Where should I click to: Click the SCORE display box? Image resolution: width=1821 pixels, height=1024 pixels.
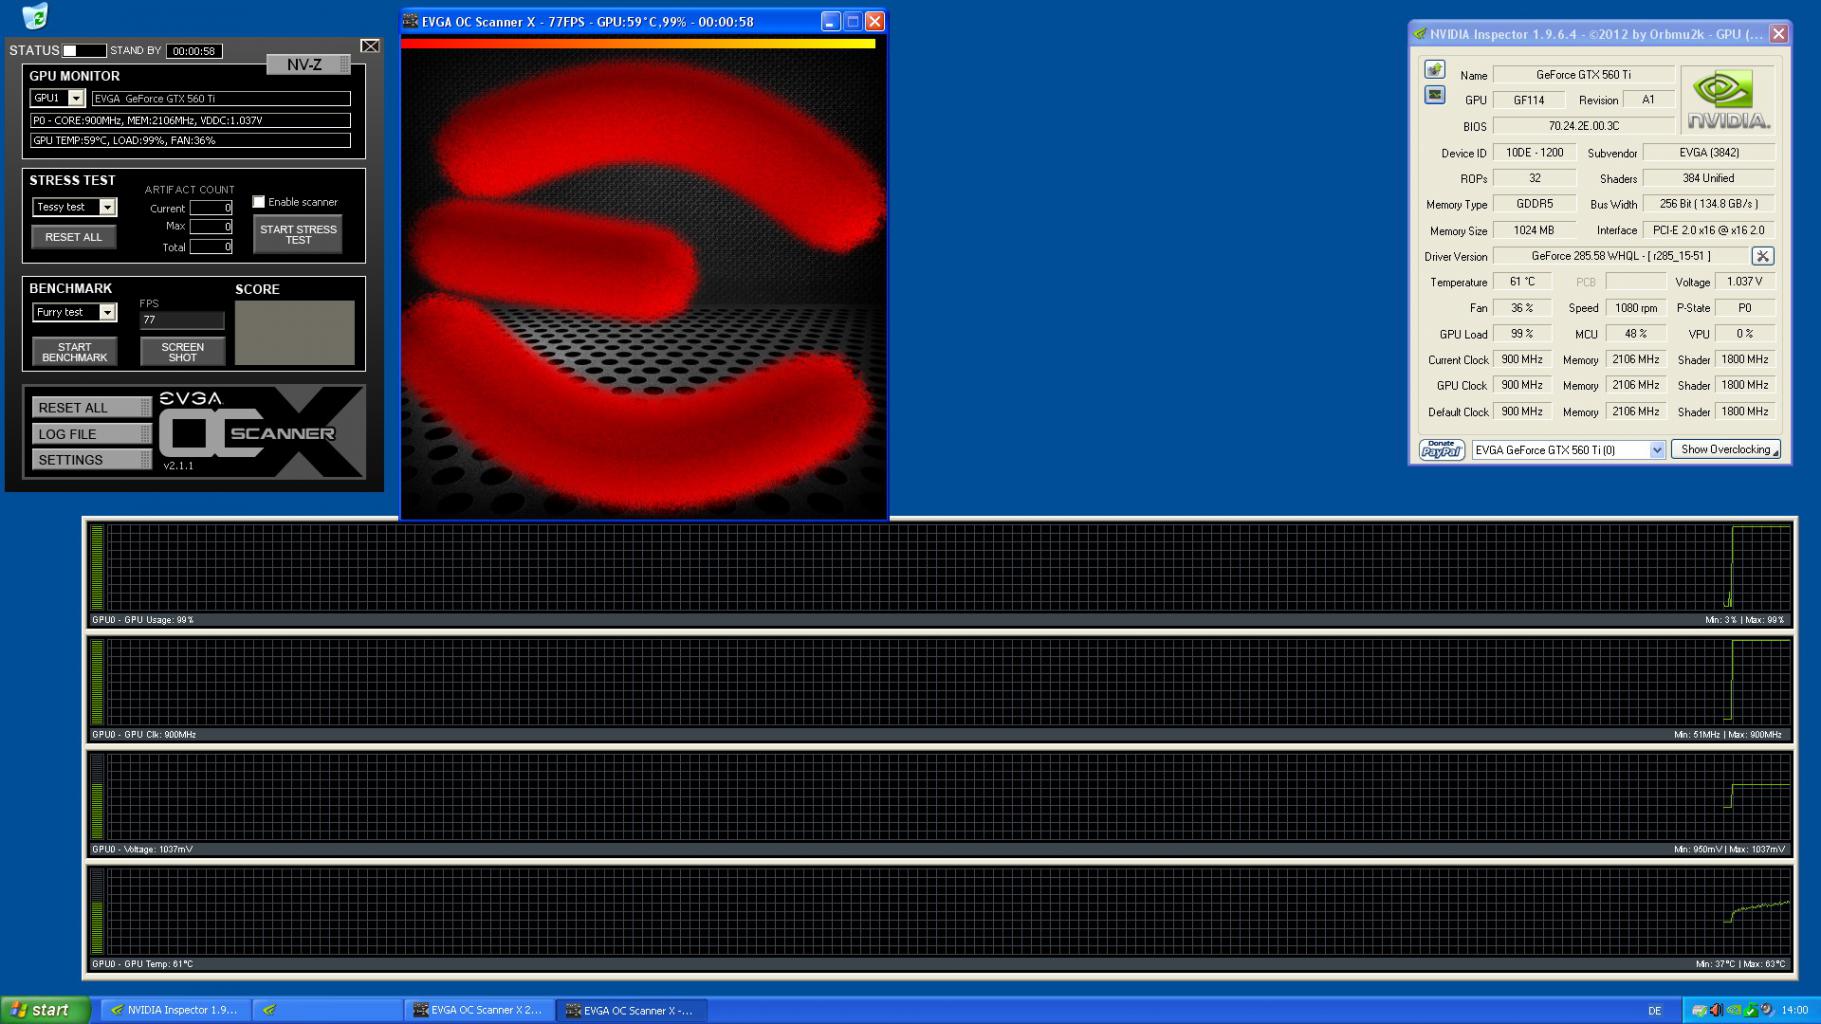pos(295,333)
